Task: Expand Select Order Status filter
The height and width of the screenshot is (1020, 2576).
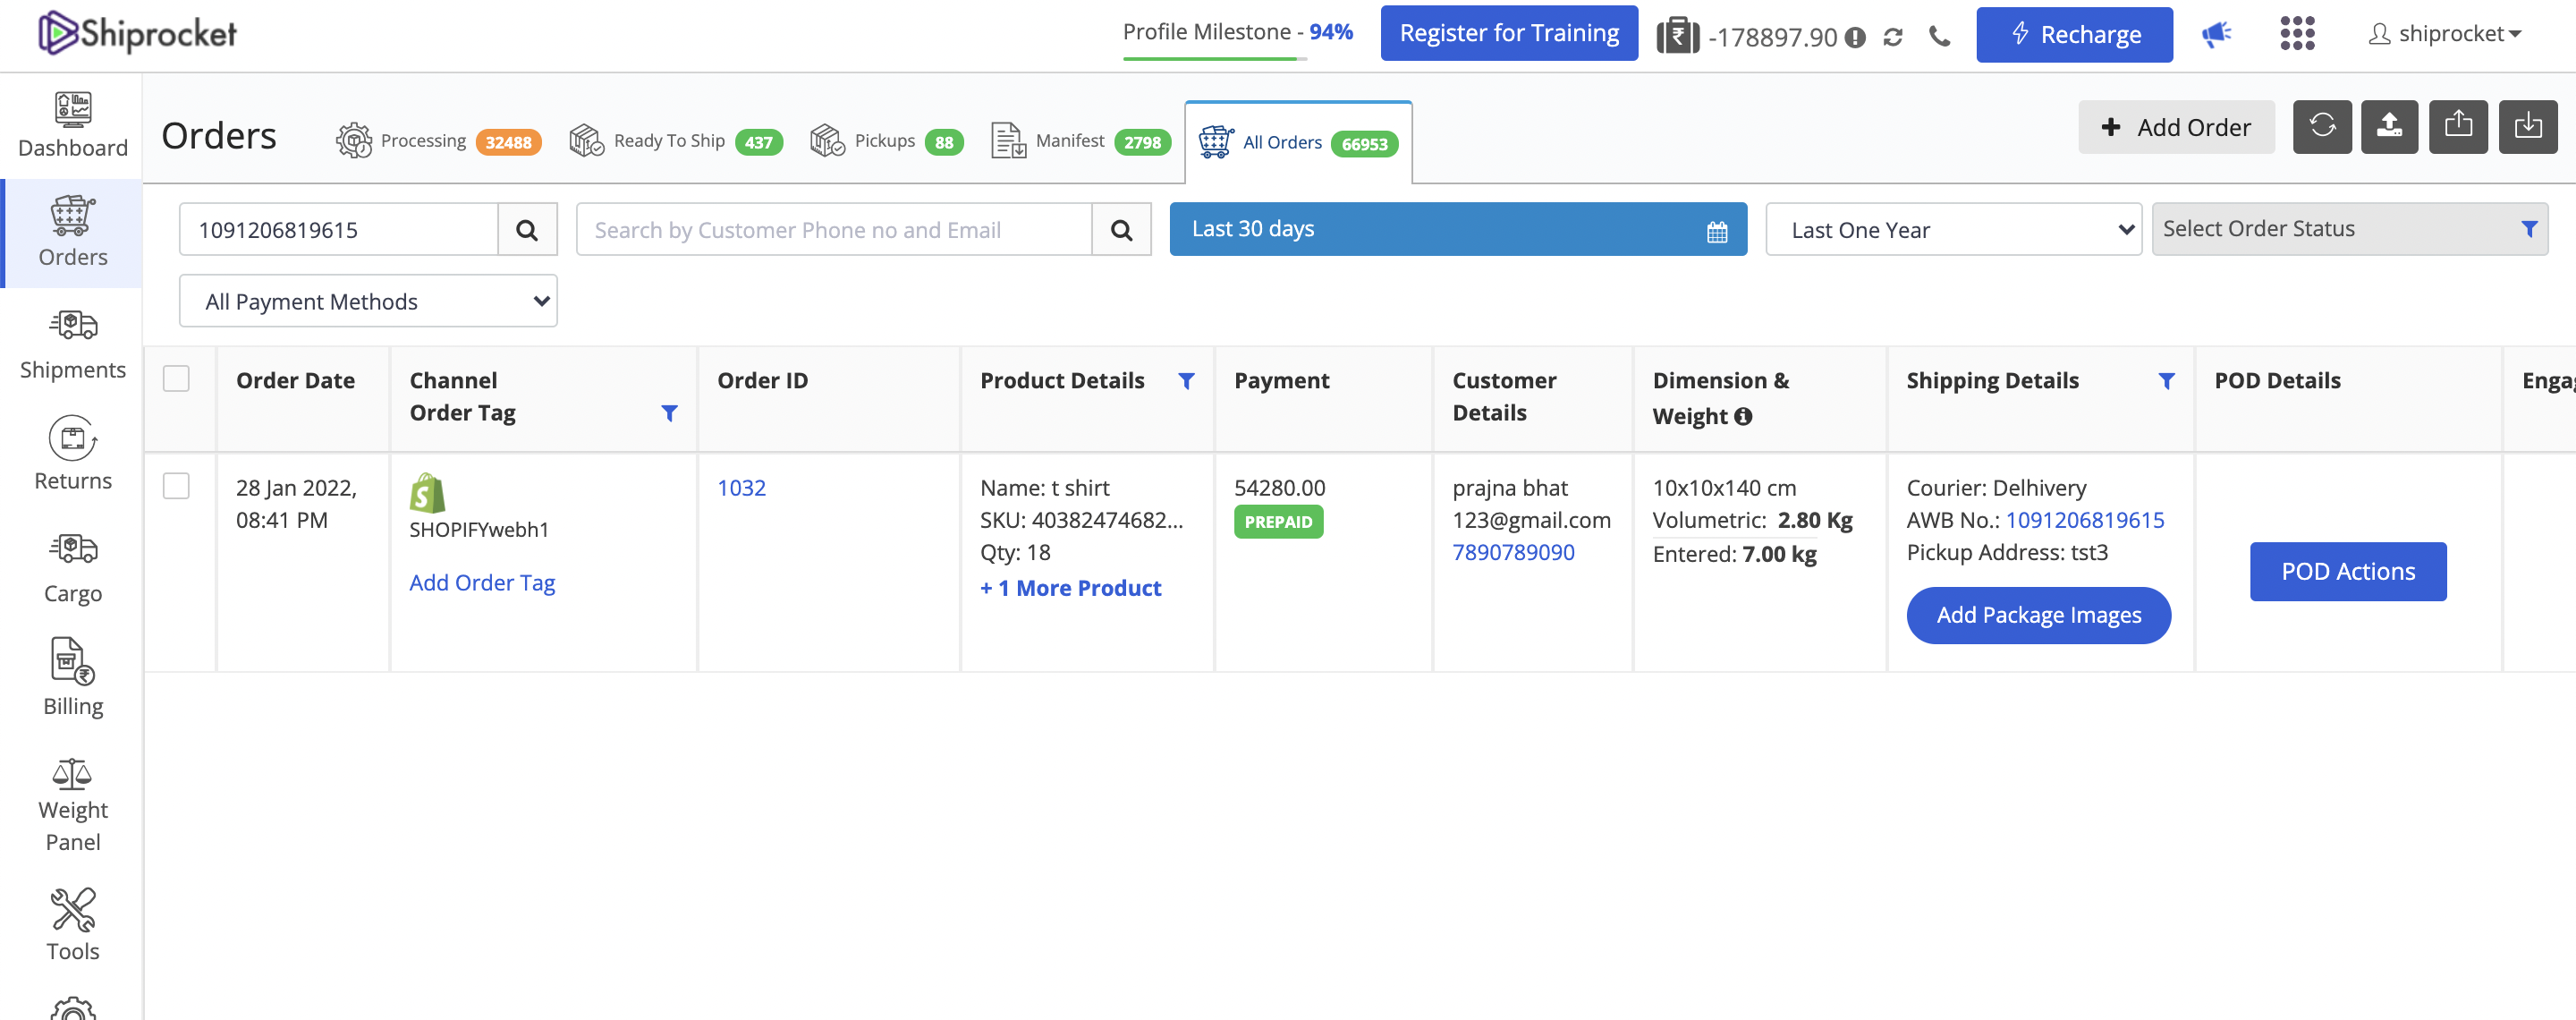Action: tap(2348, 230)
